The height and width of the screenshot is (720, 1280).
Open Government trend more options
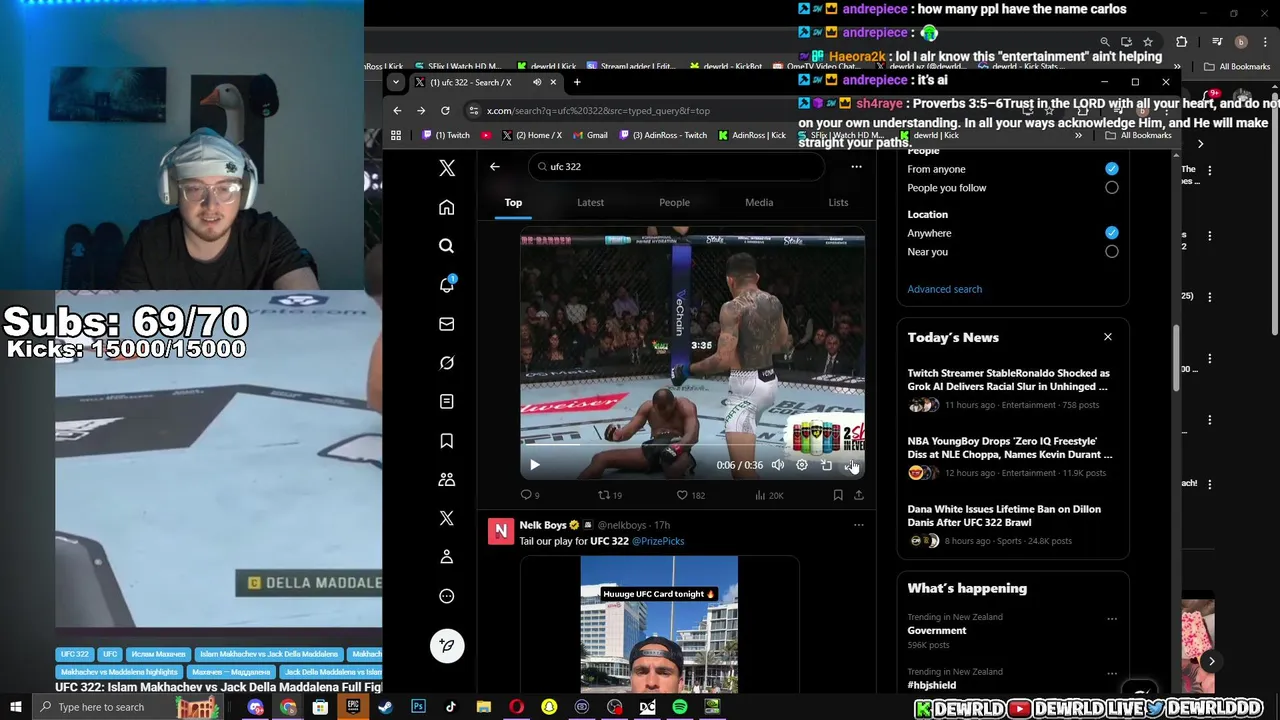click(x=1111, y=619)
